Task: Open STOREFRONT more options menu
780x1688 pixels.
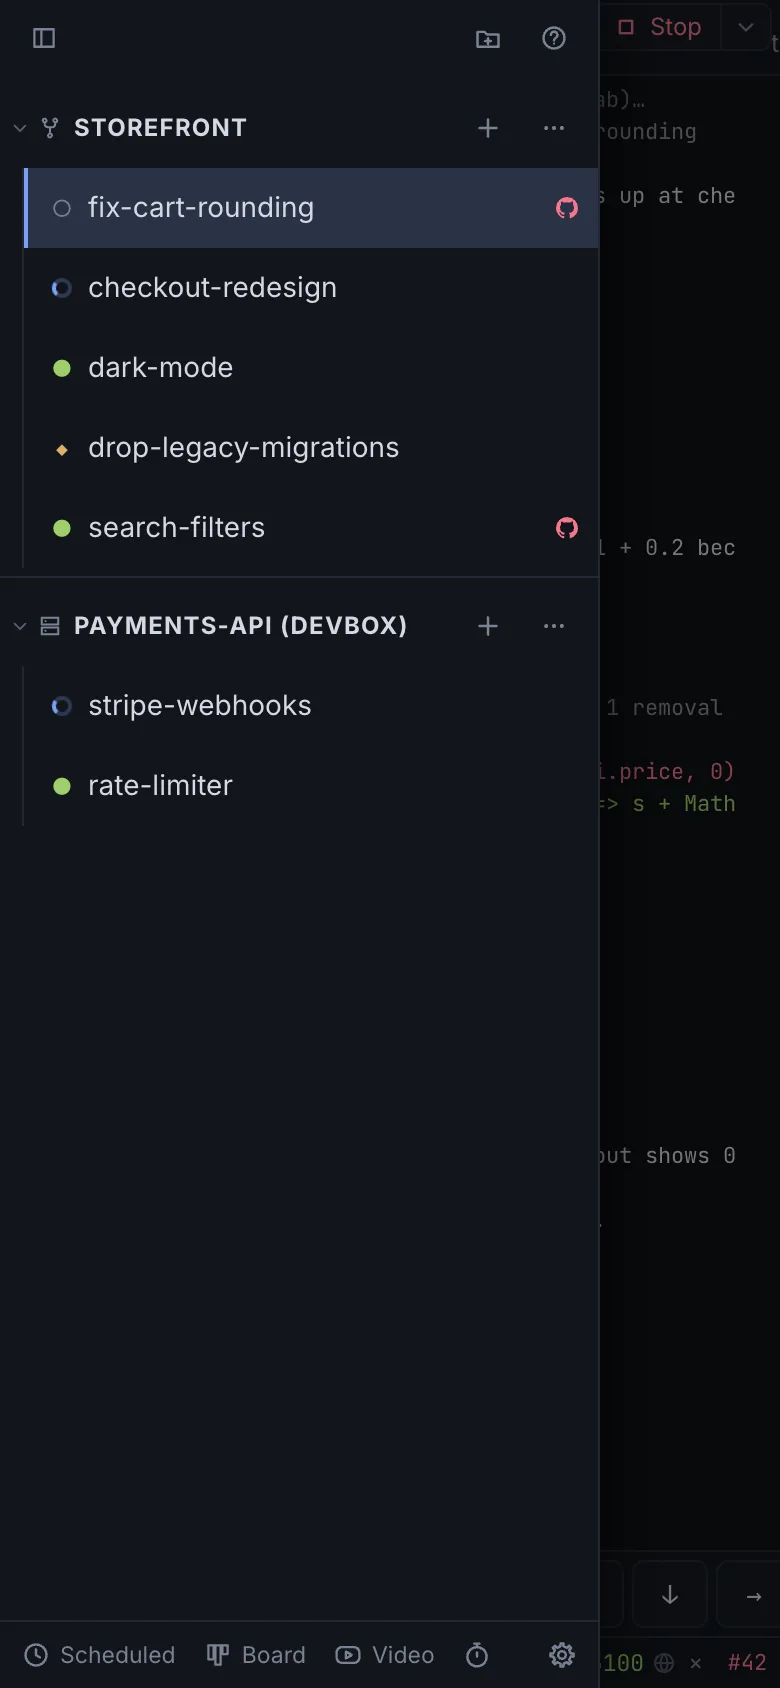Action: [554, 128]
